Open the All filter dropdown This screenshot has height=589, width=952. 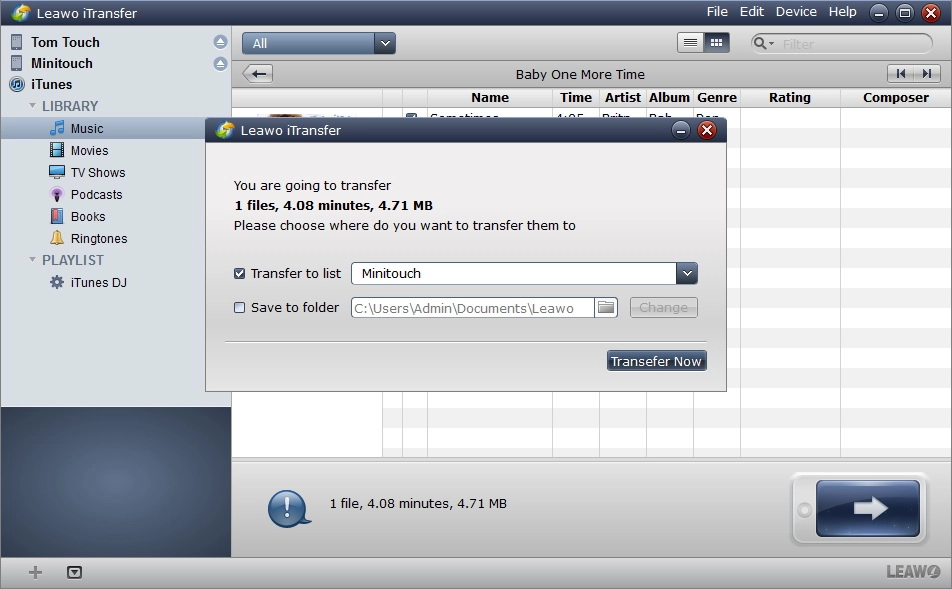tap(385, 43)
